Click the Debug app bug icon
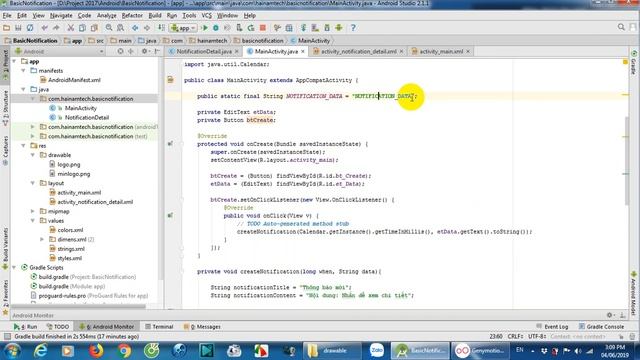The width and height of the screenshot is (640, 360). 216,28
